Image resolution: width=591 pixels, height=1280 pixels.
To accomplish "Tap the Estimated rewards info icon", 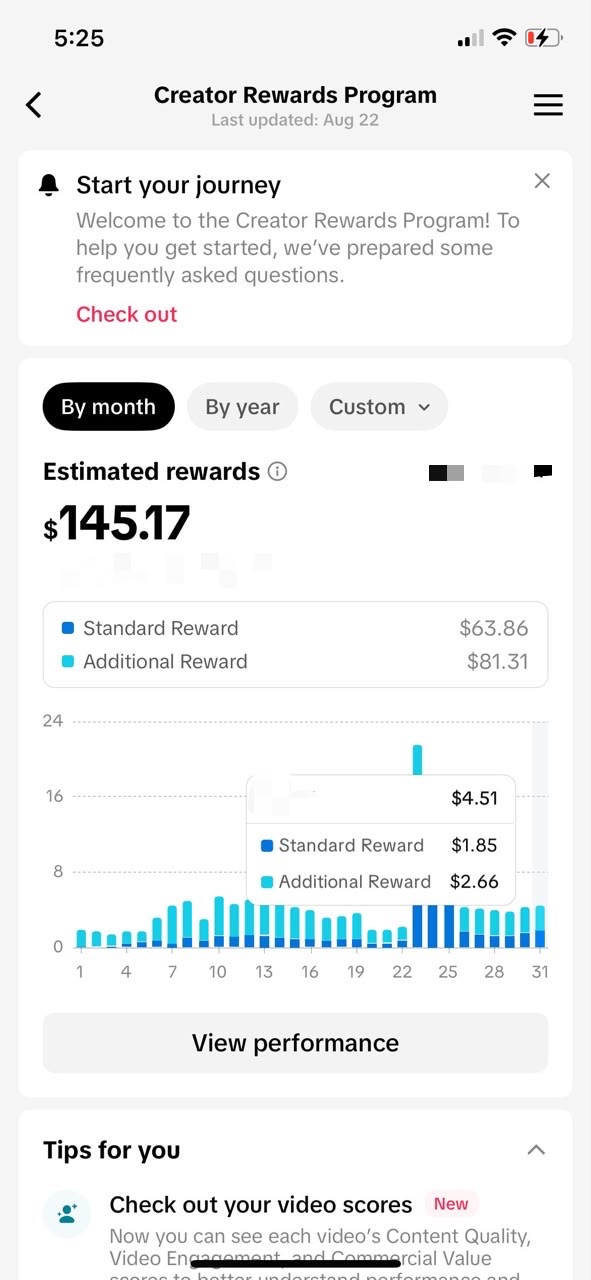I will [278, 472].
